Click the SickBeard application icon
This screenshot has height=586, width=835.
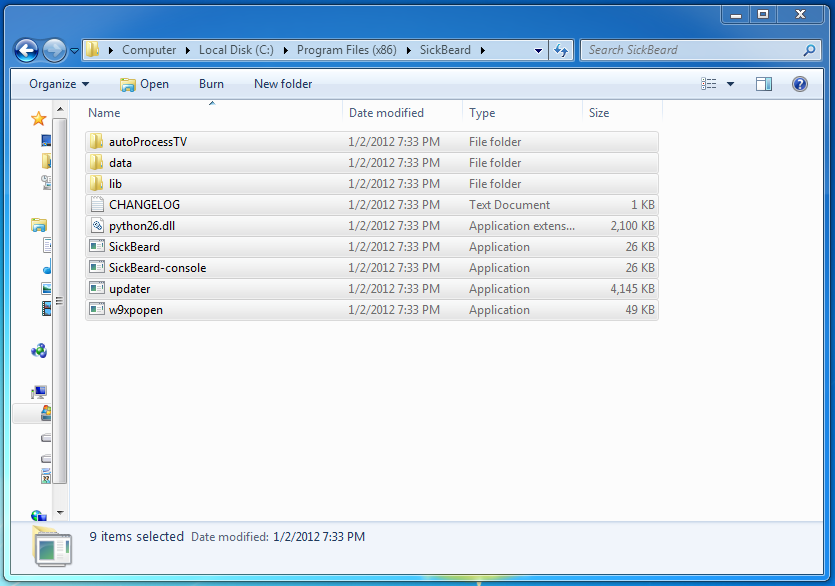(97, 246)
